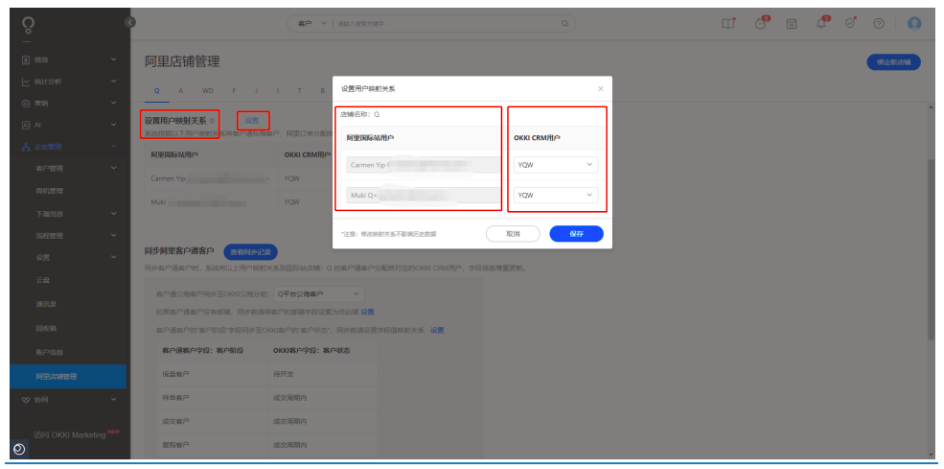Click the top search input field
Image resolution: width=944 pixels, height=469 pixels.
point(447,23)
